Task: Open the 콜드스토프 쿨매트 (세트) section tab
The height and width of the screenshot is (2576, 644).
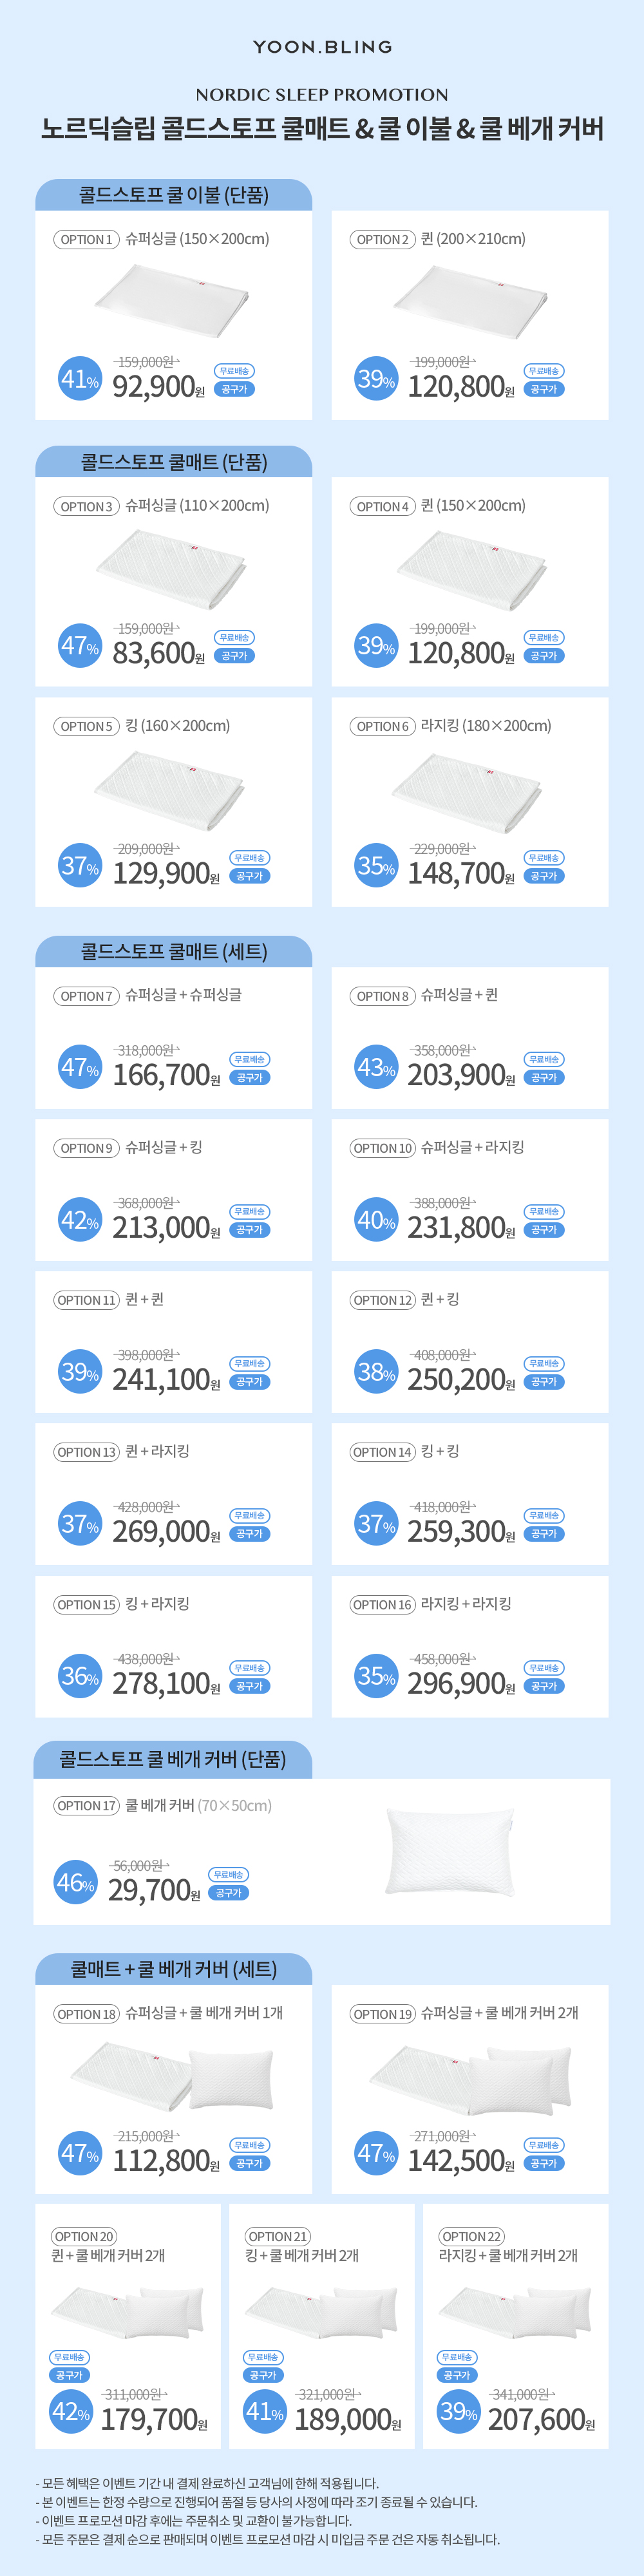Action: coord(174,951)
